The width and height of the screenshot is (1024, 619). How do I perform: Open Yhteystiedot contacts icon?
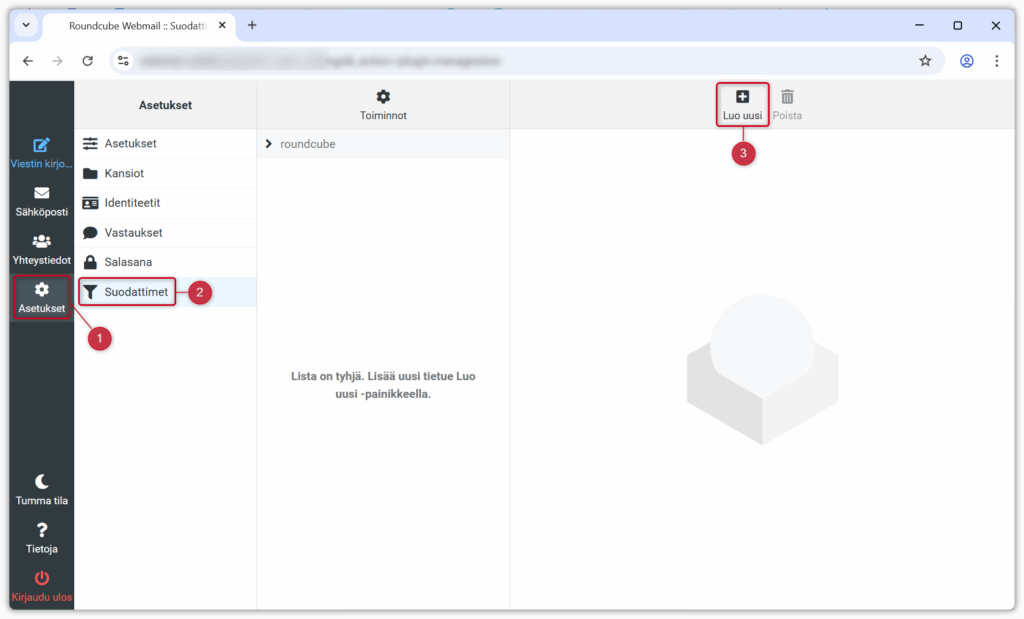click(x=41, y=241)
